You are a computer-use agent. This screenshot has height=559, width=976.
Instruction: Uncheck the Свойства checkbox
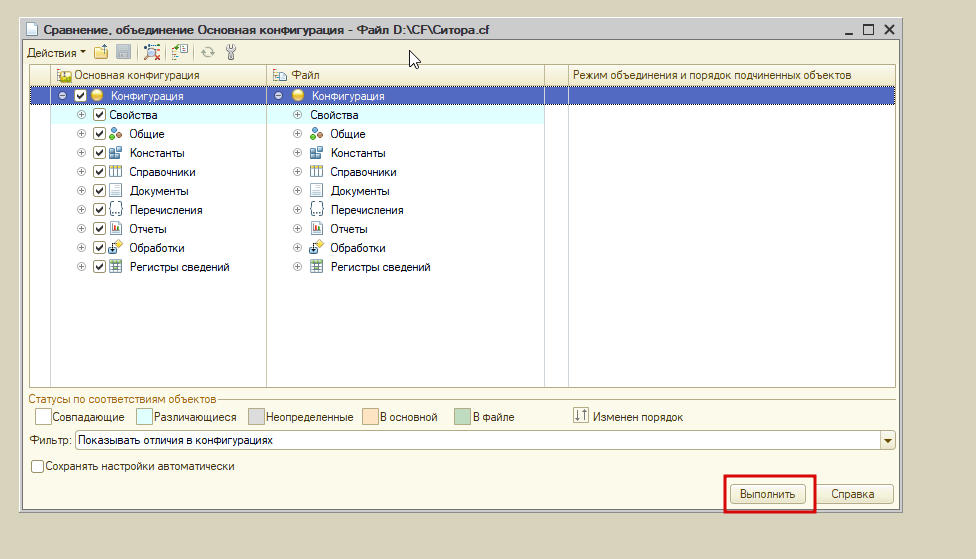coord(99,115)
